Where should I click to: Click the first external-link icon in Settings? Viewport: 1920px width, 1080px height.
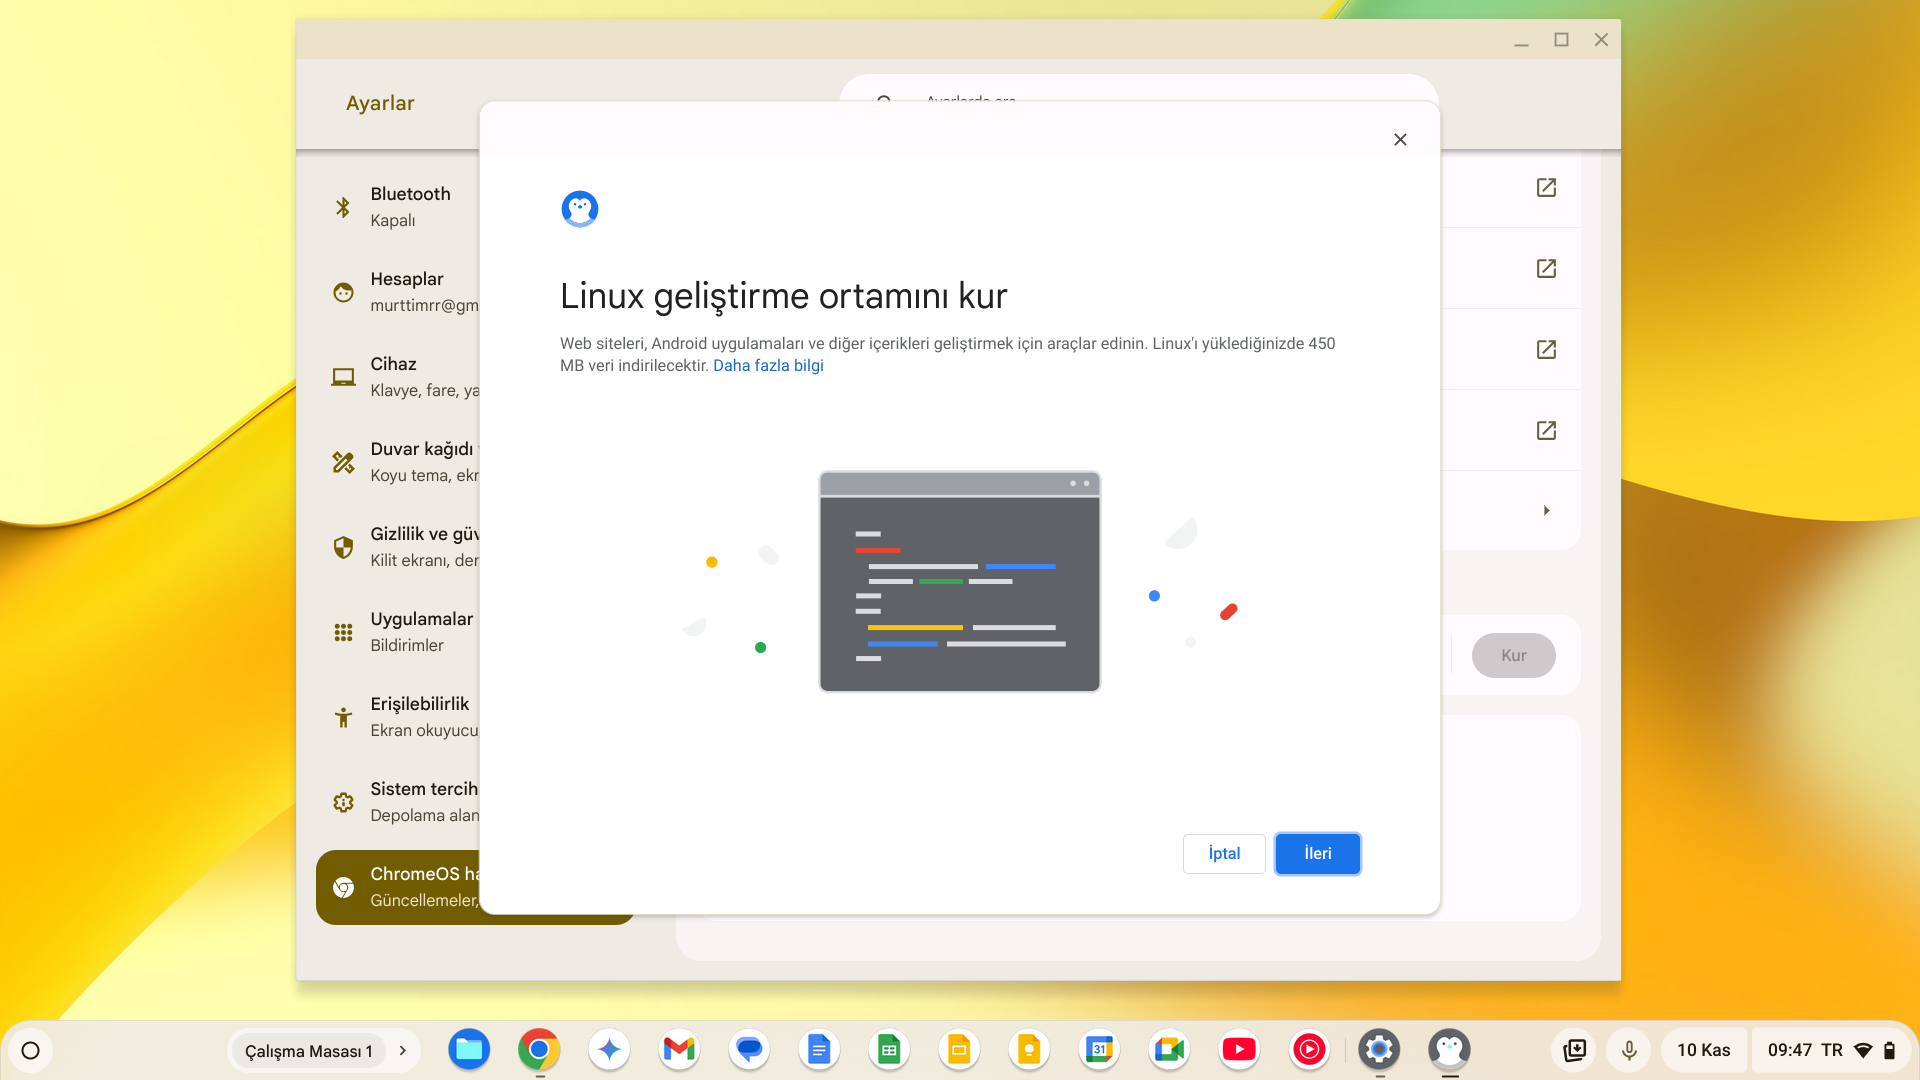point(1546,188)
